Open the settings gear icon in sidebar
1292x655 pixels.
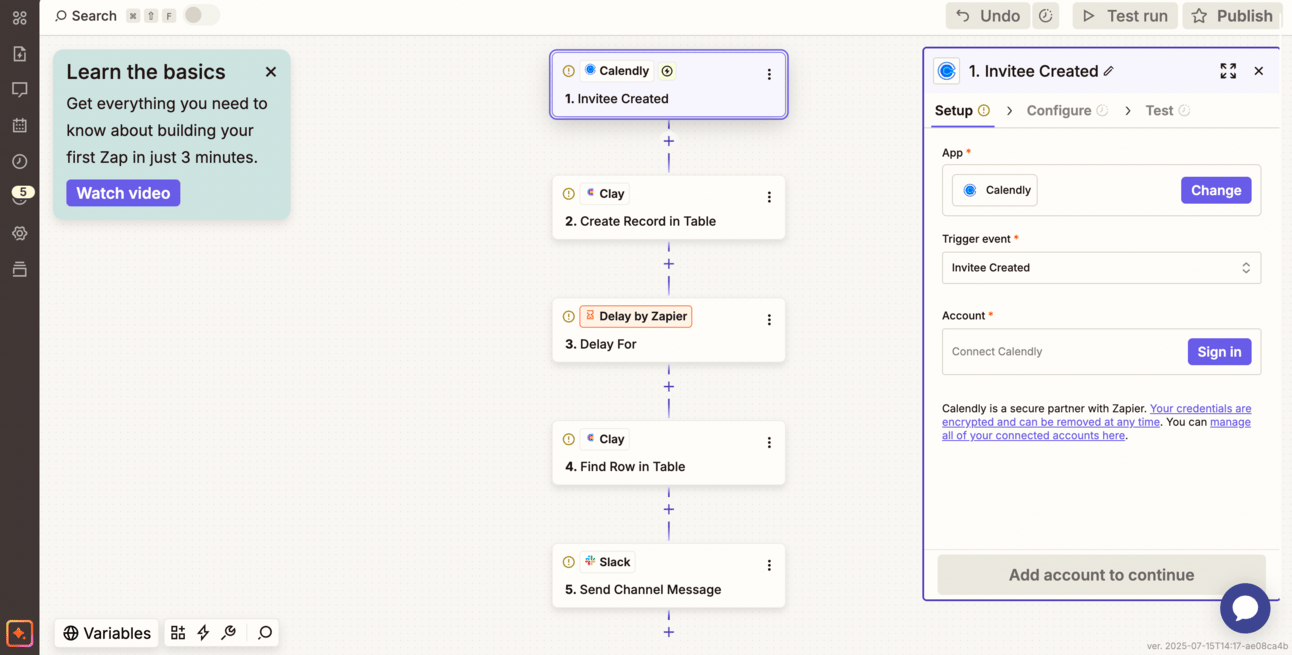19,233
